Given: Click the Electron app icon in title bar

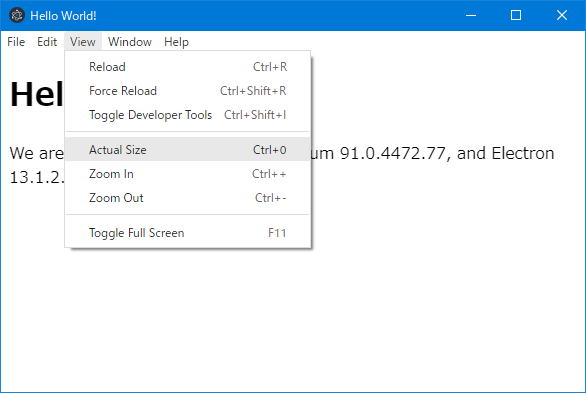Looking at the screenshot, I should pyautogui.click(x=17, y=15).
